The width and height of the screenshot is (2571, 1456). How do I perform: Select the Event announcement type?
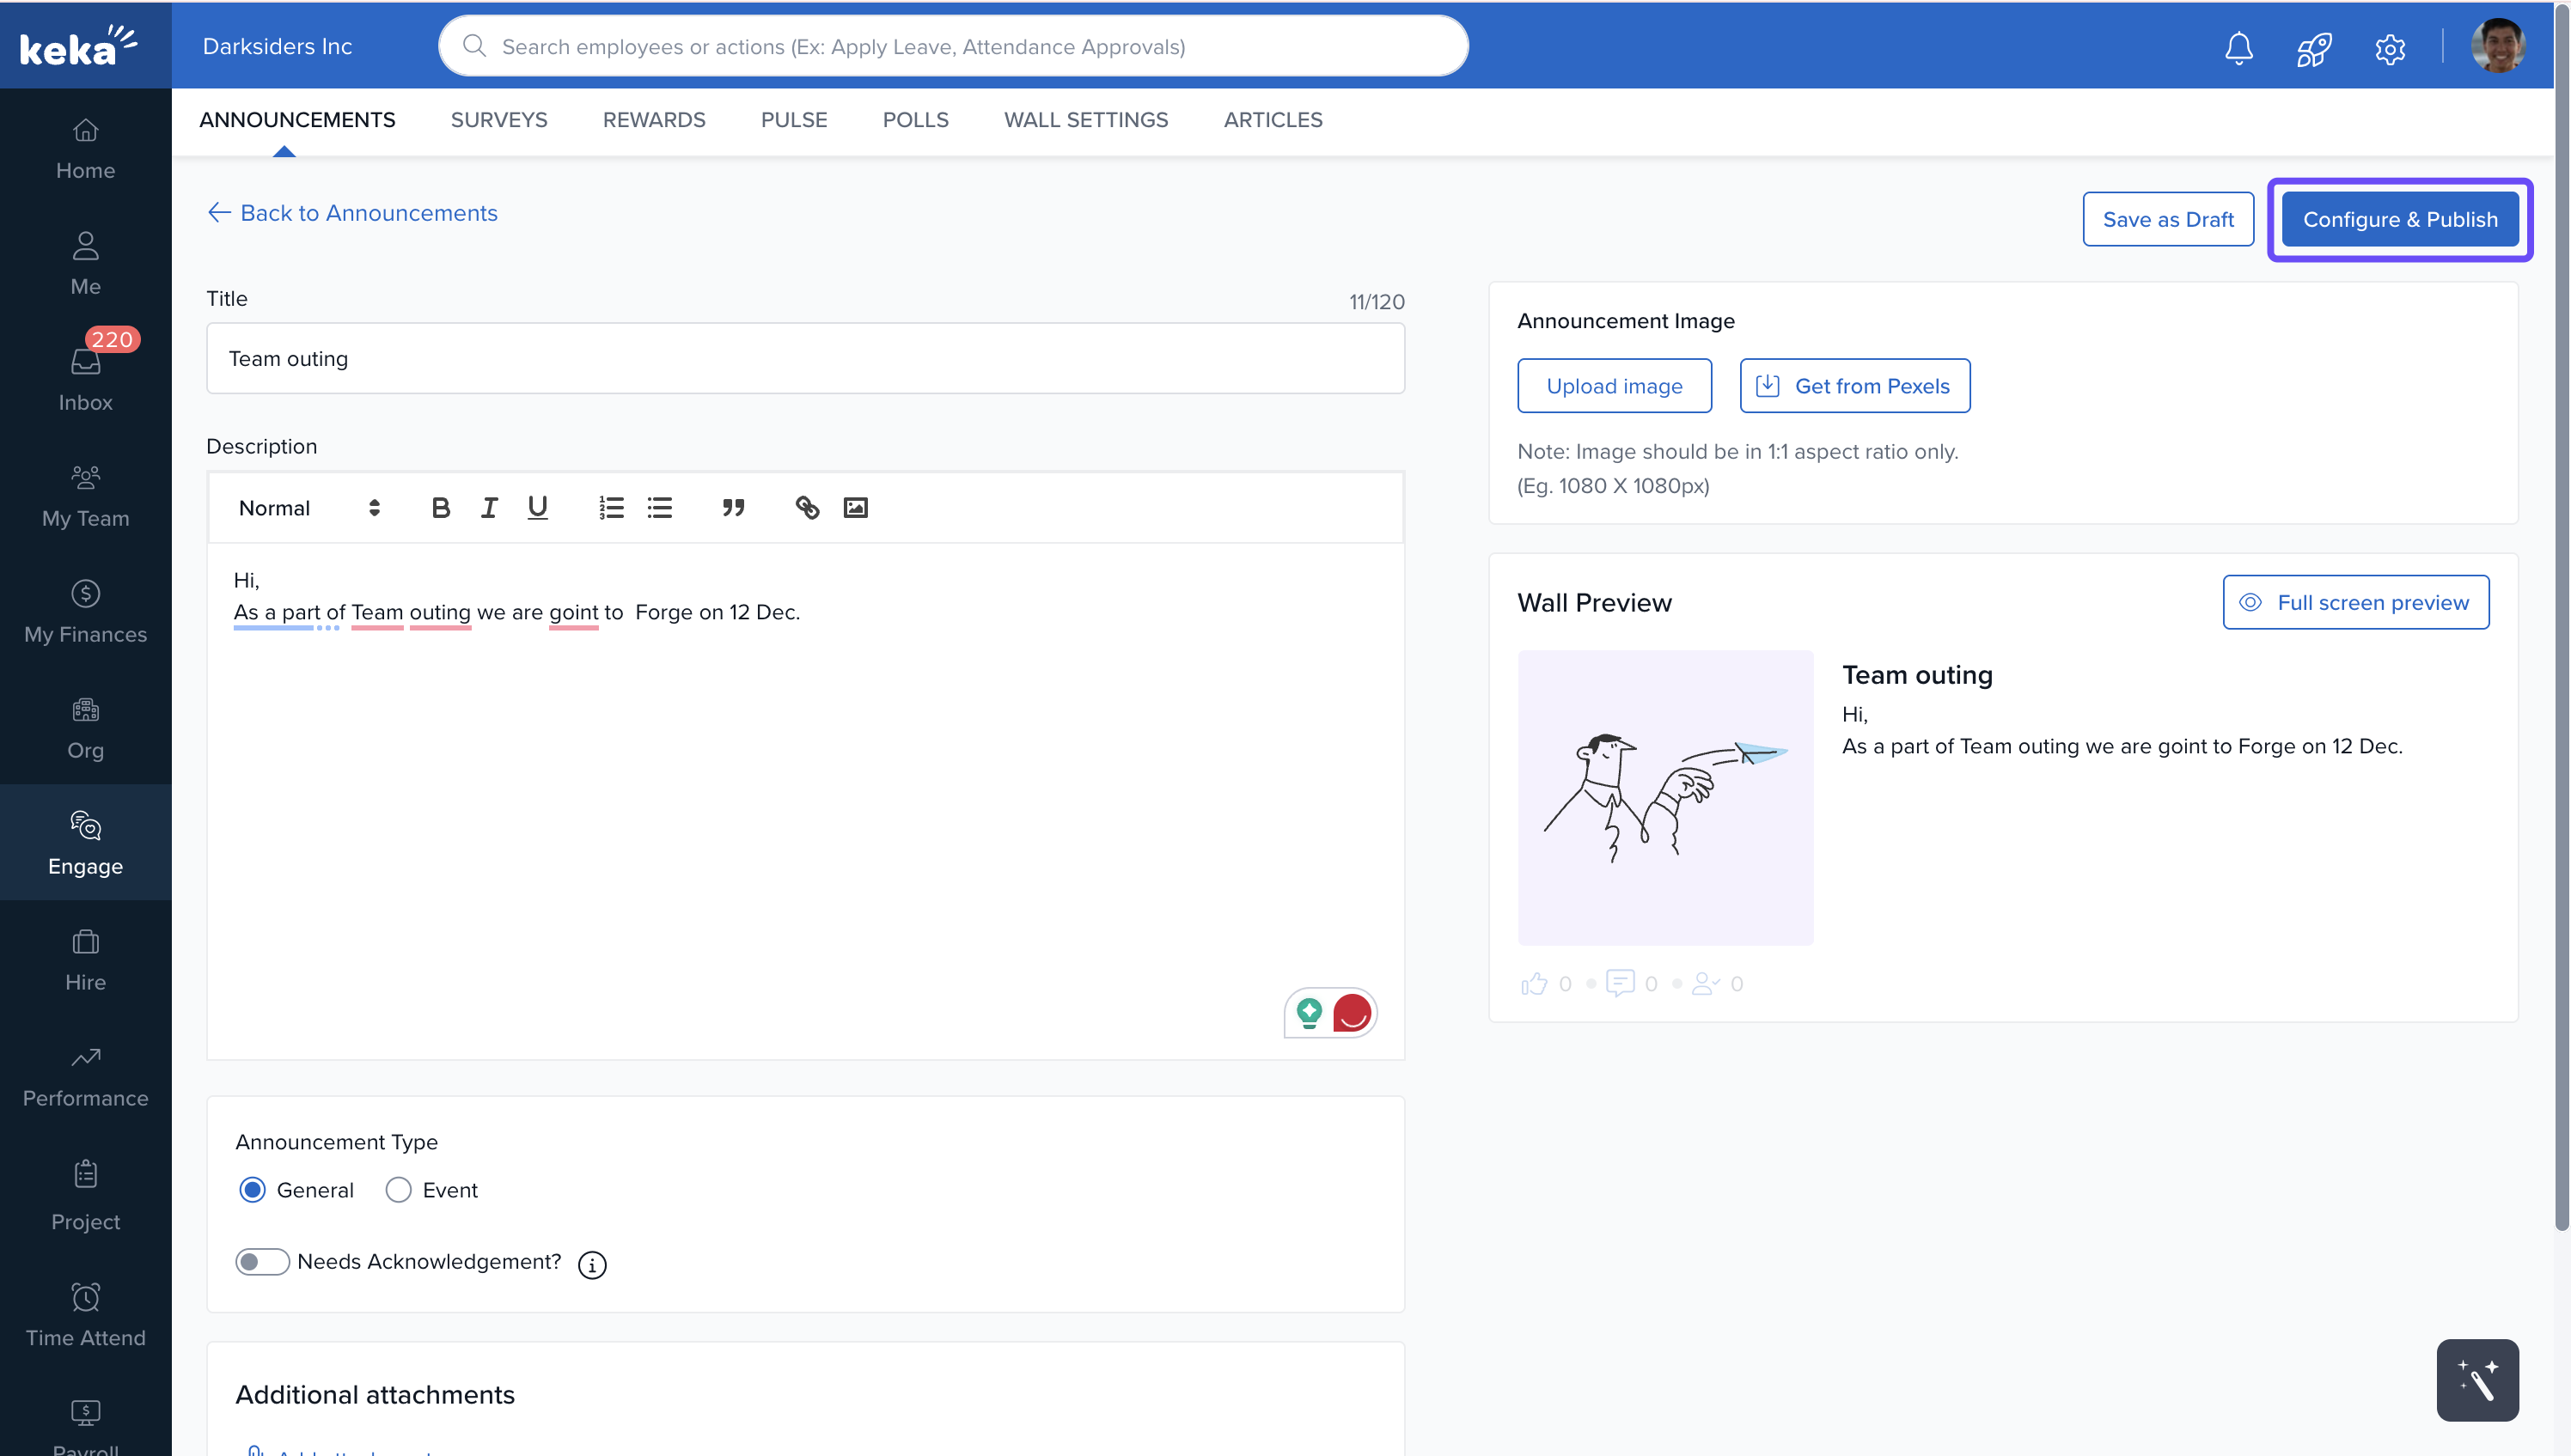point(399,1190)
